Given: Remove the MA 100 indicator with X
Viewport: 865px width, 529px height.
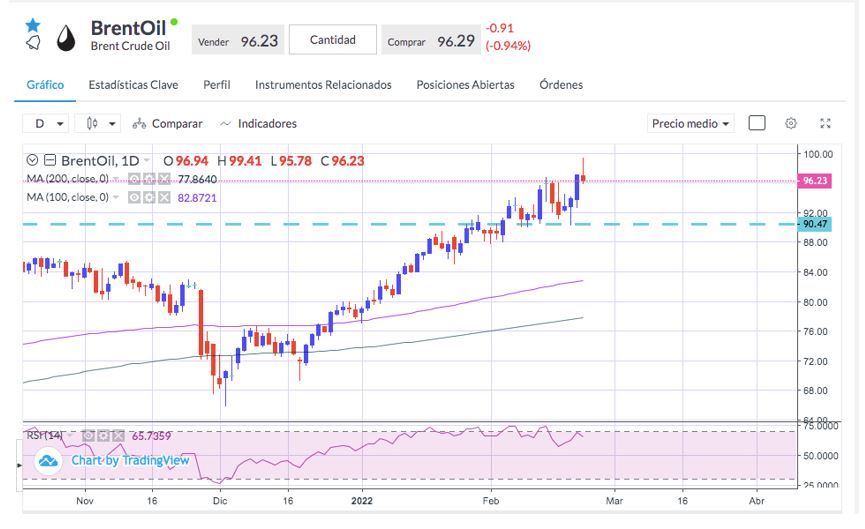Looking at the screenshot, I should tap(164, 197).
